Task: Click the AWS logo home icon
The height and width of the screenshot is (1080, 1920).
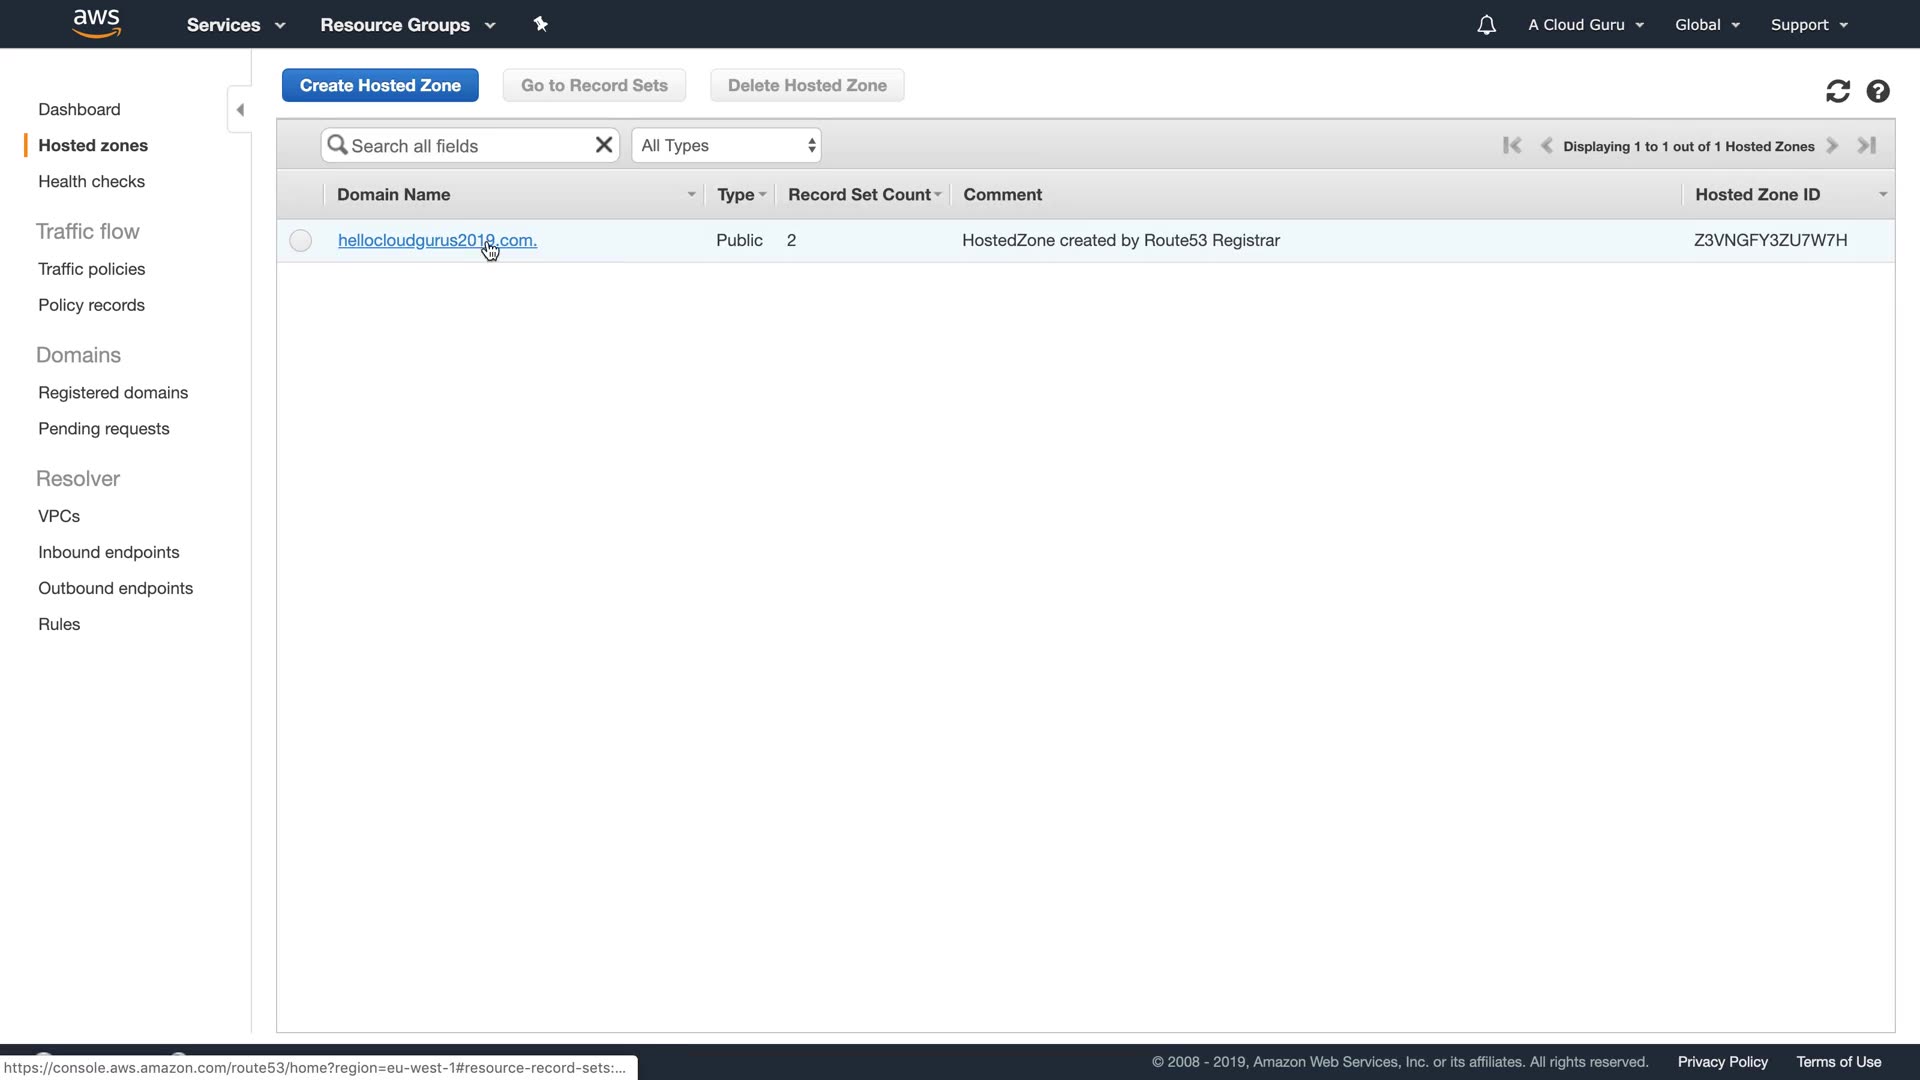Action: pos(96,23)
